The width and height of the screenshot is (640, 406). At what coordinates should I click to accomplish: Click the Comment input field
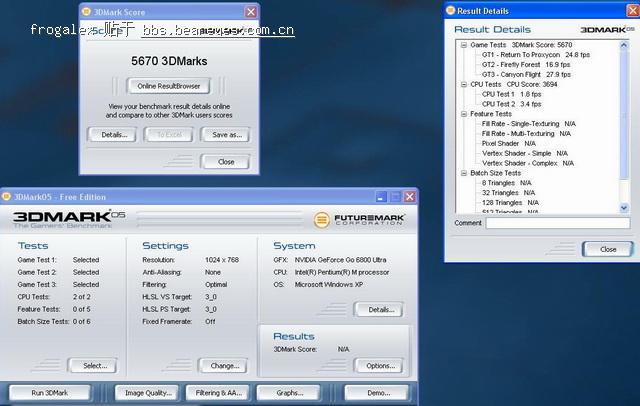(558, 223)
